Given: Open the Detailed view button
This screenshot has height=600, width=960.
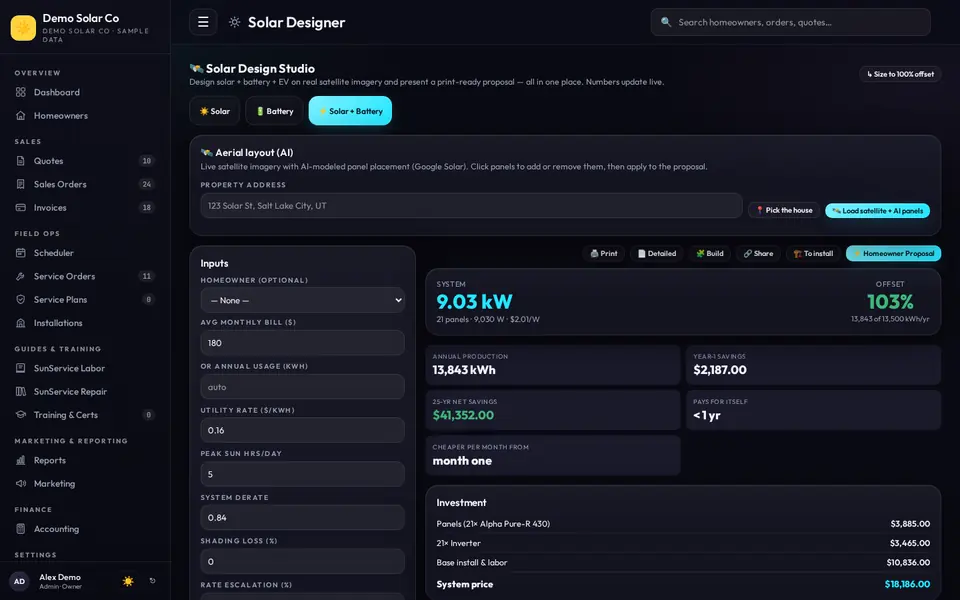Looking at the screenshot, I should point(657,253).
